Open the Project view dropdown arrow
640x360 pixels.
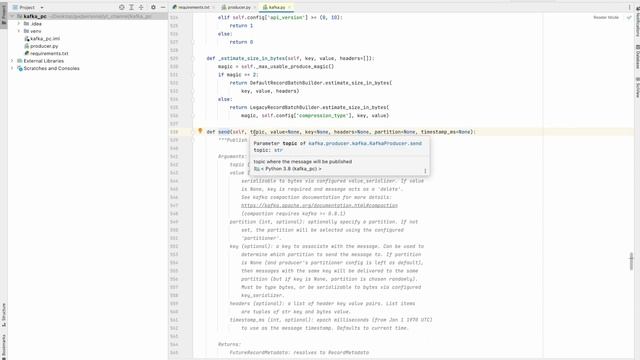[42, 7]
